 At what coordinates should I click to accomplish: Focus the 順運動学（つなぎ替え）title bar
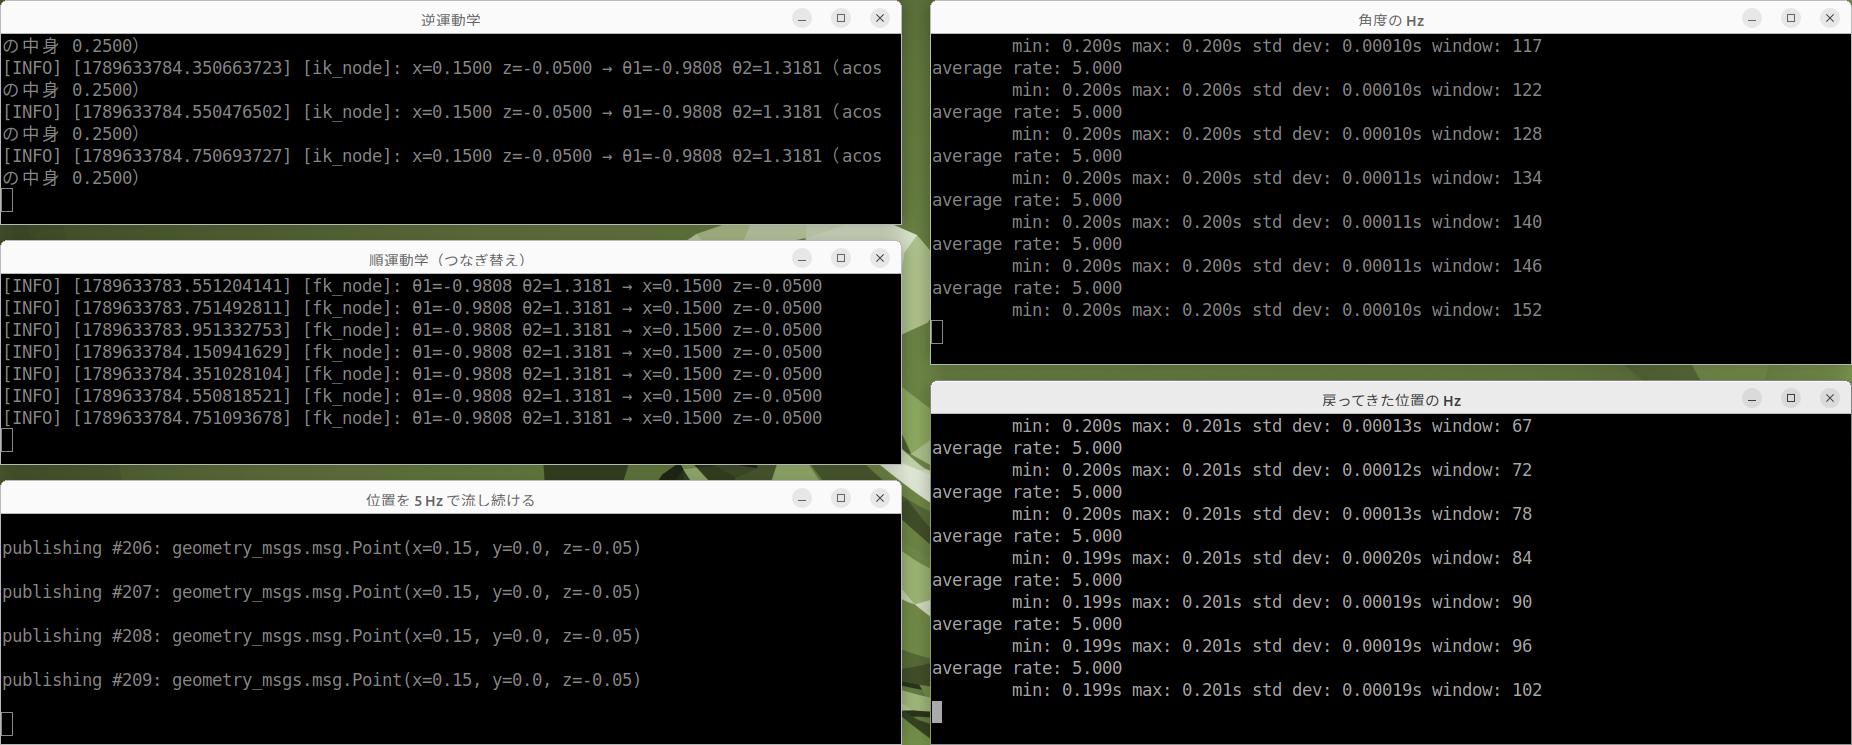[450, 258]
